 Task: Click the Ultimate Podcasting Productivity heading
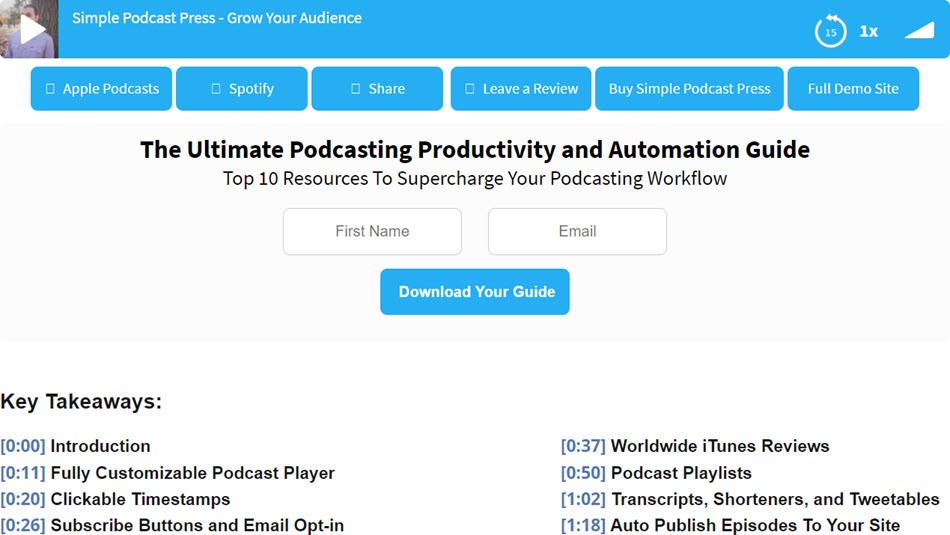point(475,150)
